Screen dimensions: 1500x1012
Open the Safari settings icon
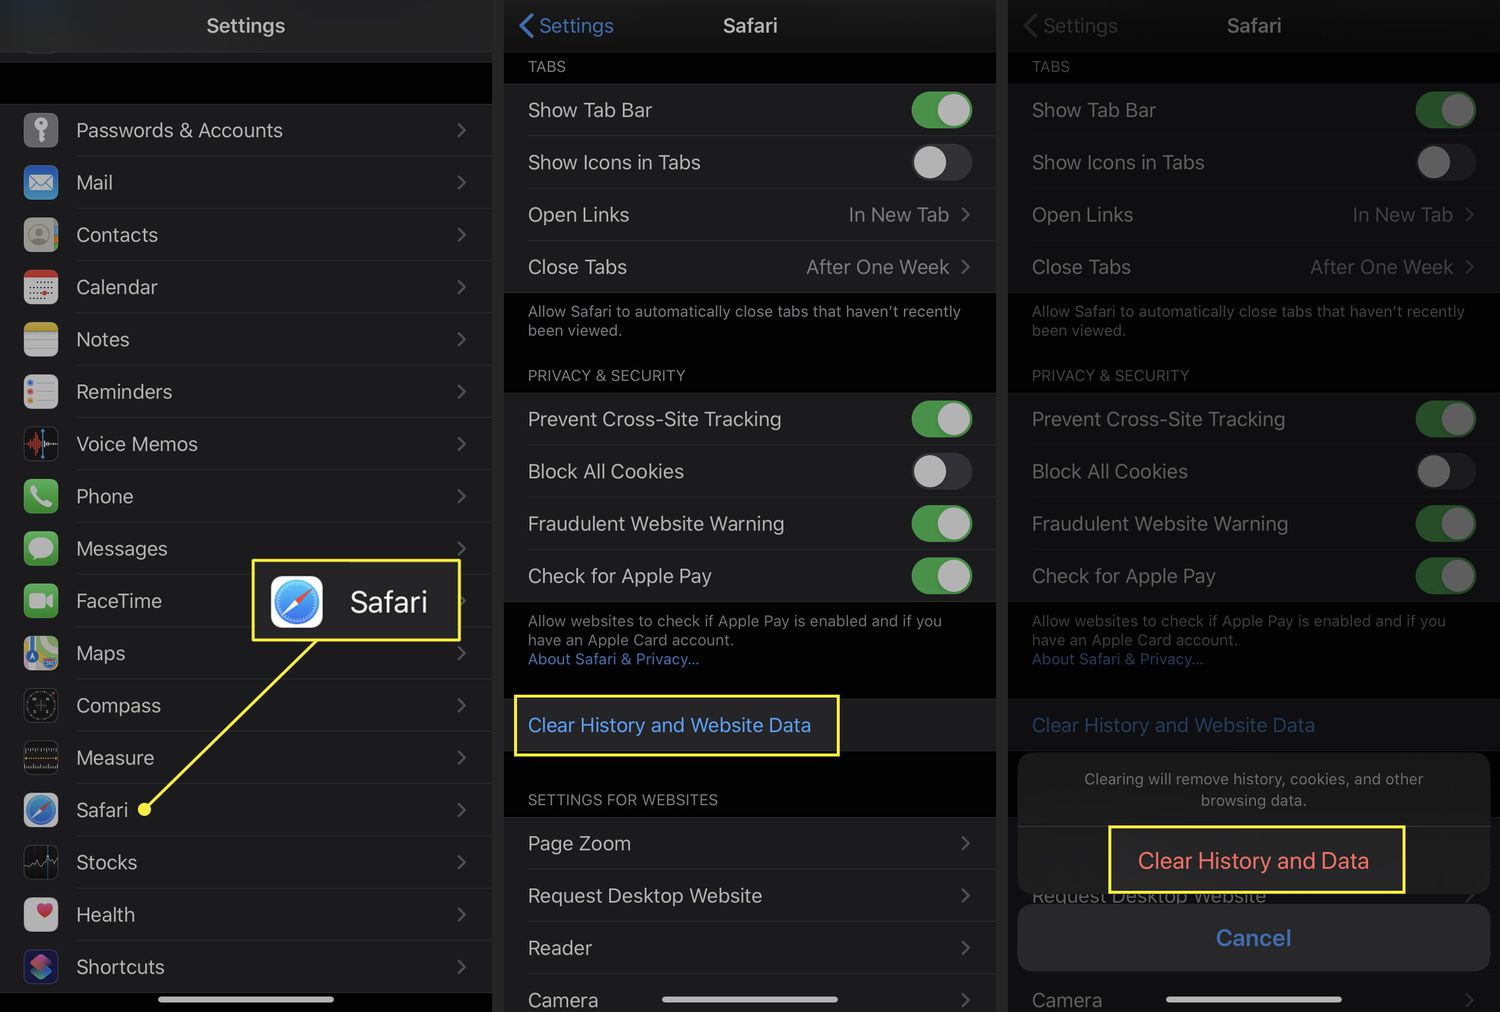pos(40,810)
